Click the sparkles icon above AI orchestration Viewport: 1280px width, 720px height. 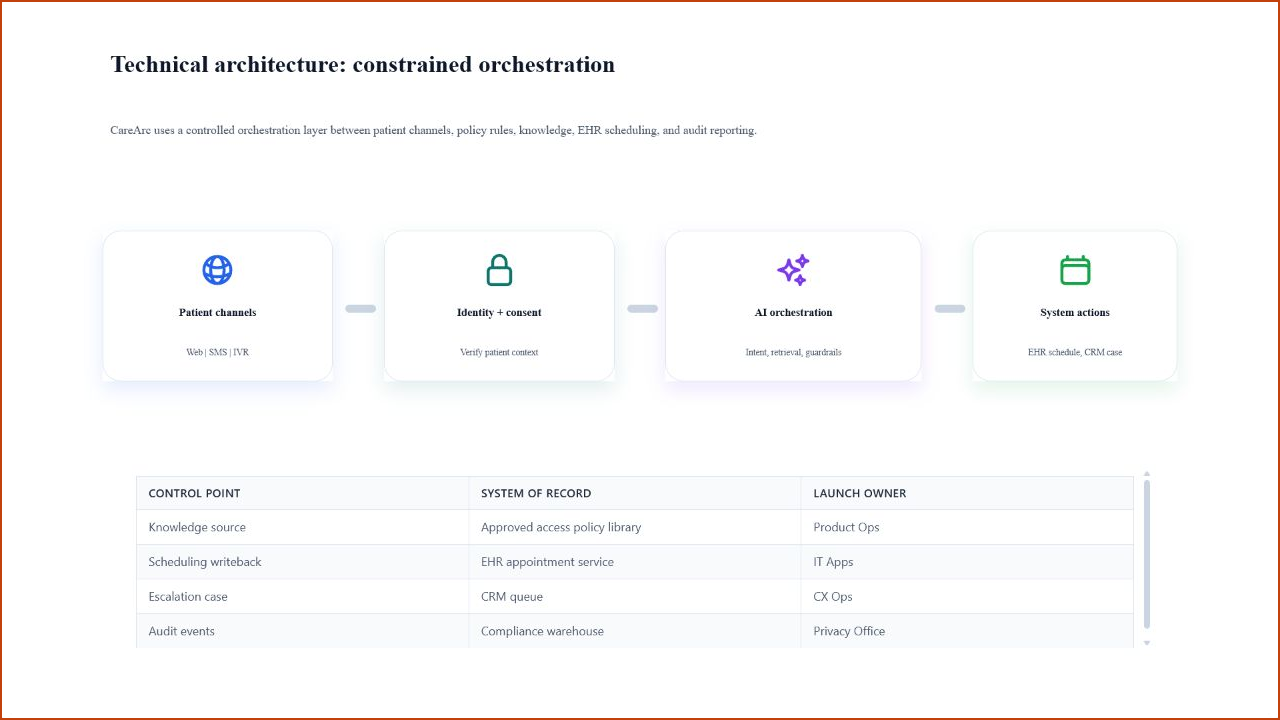coord(793,270)
